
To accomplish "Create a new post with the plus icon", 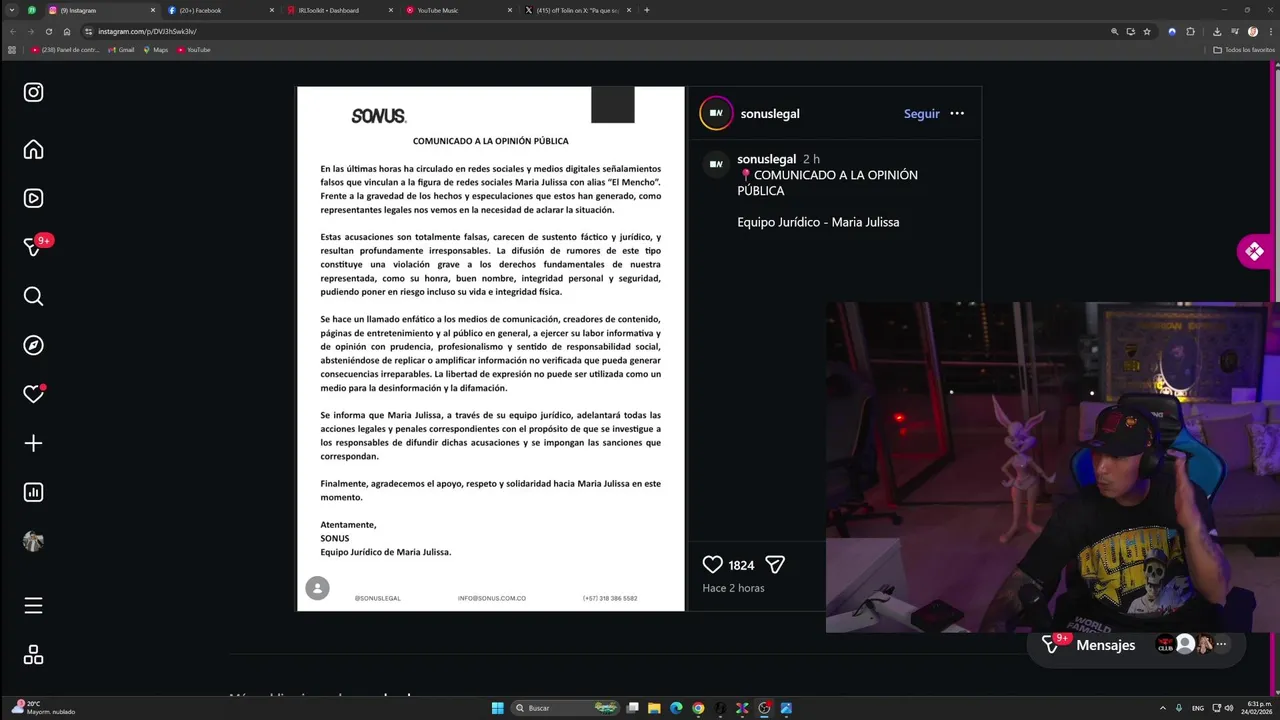I will click(33, 443).
